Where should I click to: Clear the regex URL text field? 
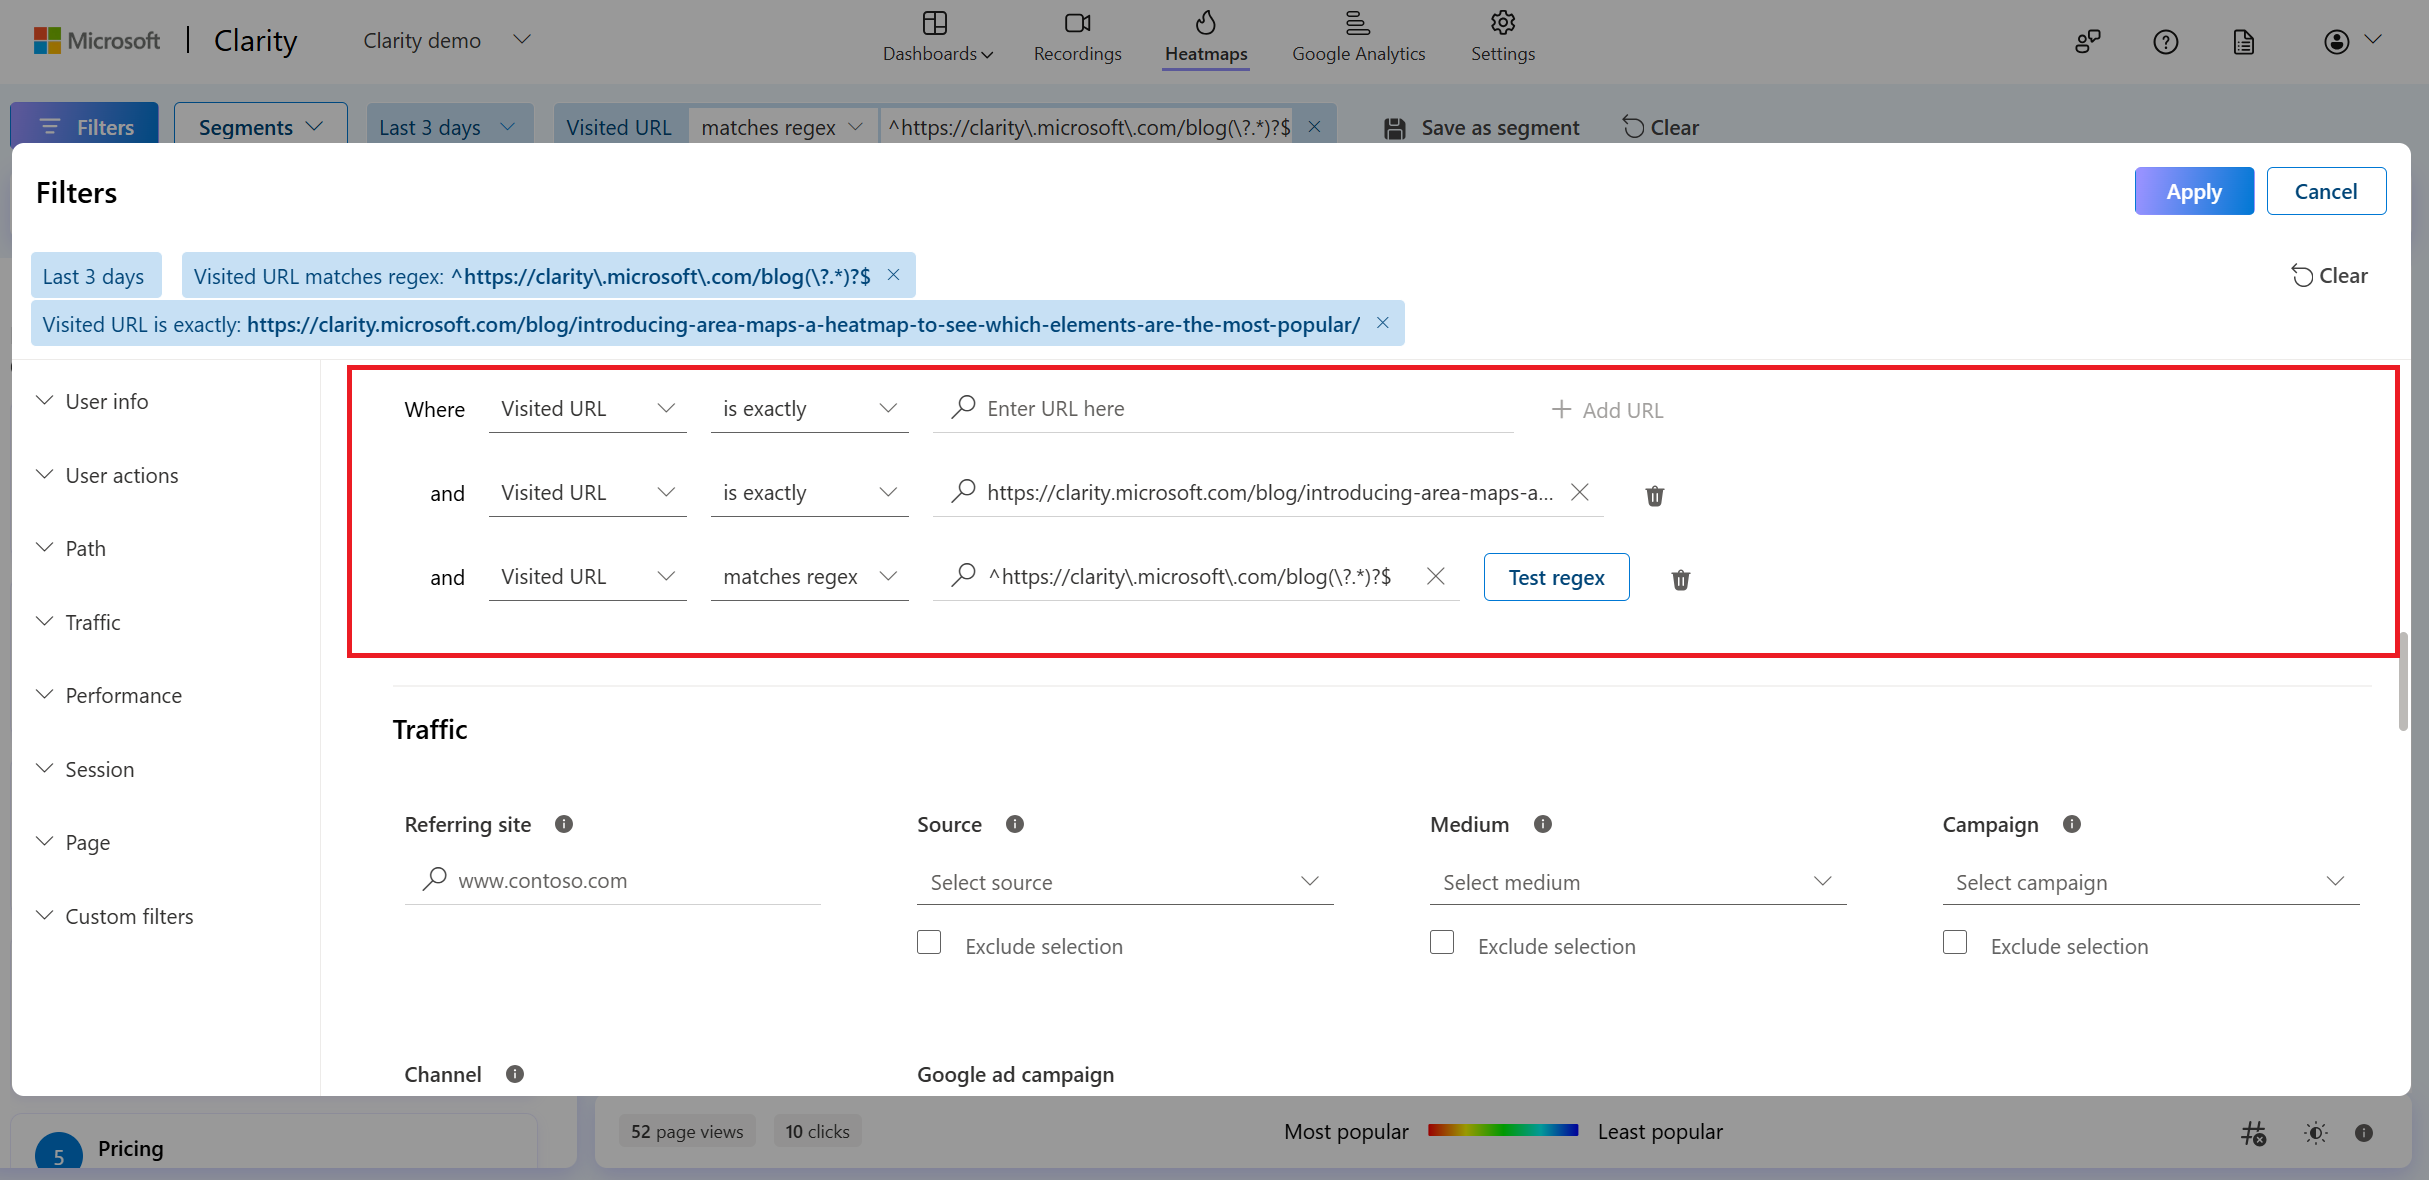coord(1435,576)
